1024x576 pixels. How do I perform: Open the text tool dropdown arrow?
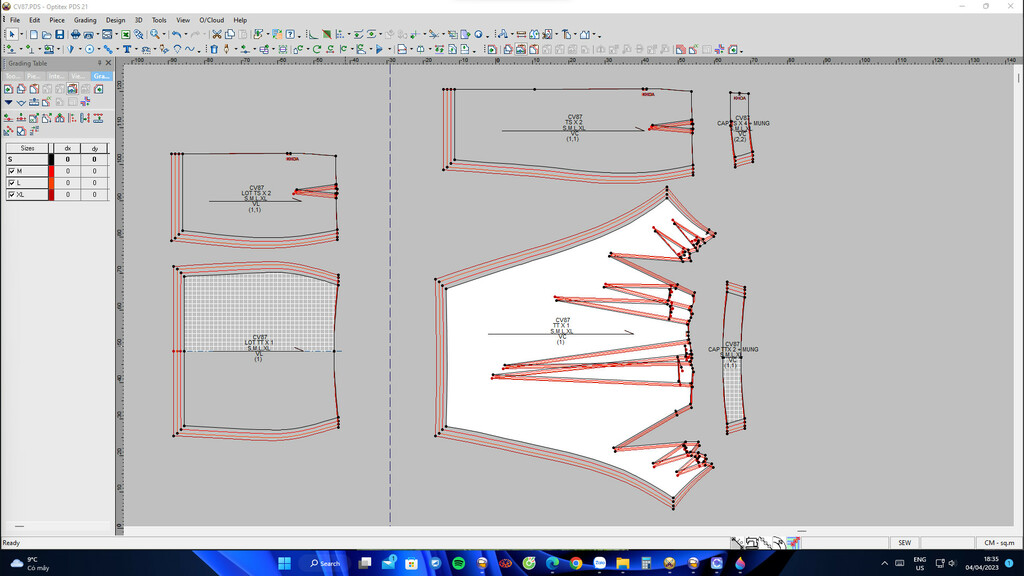click(x=135, y=50)
